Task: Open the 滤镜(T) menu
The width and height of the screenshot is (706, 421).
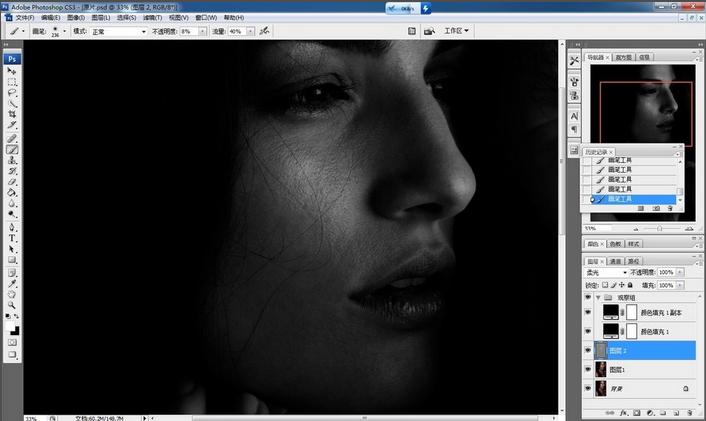Action: click(x=152, y=18)
